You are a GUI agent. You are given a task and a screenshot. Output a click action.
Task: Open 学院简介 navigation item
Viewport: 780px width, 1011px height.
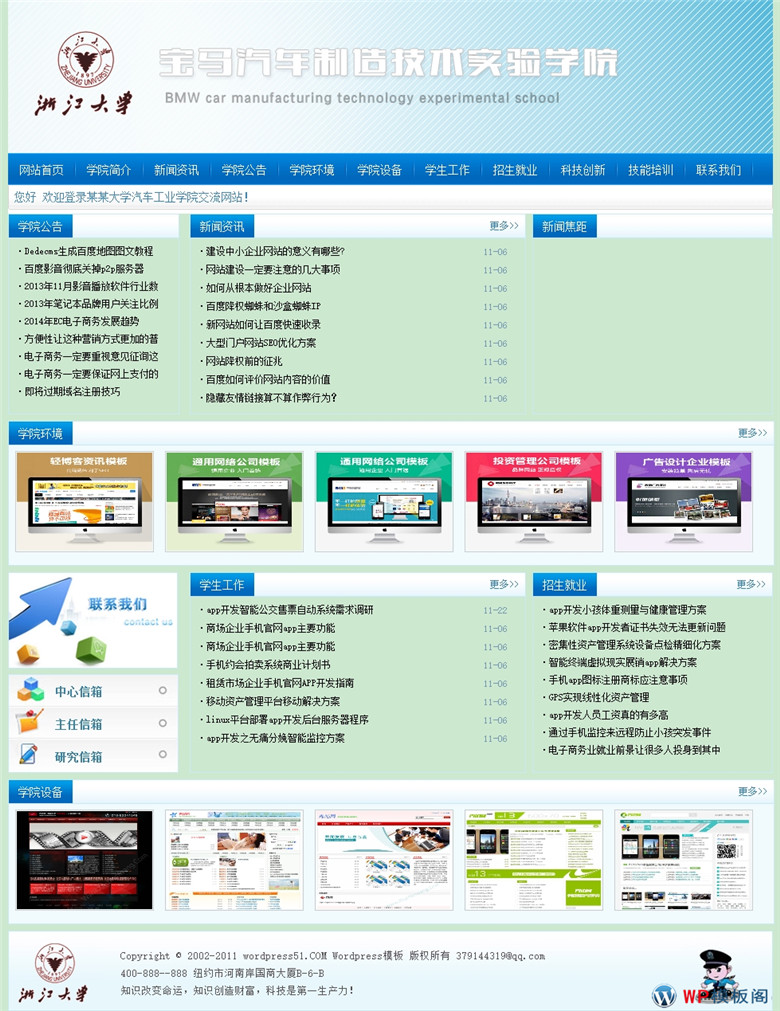(x=109, y=170)
